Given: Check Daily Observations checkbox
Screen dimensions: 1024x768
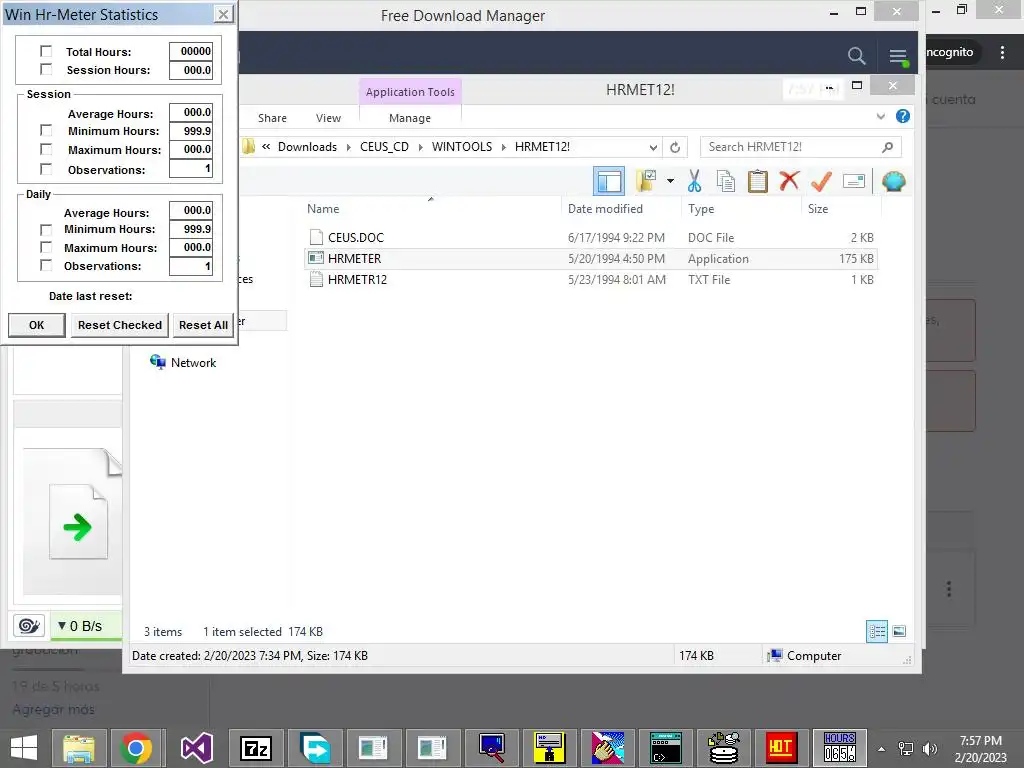Looking at the screenshot, I should (x=46, y=265).
